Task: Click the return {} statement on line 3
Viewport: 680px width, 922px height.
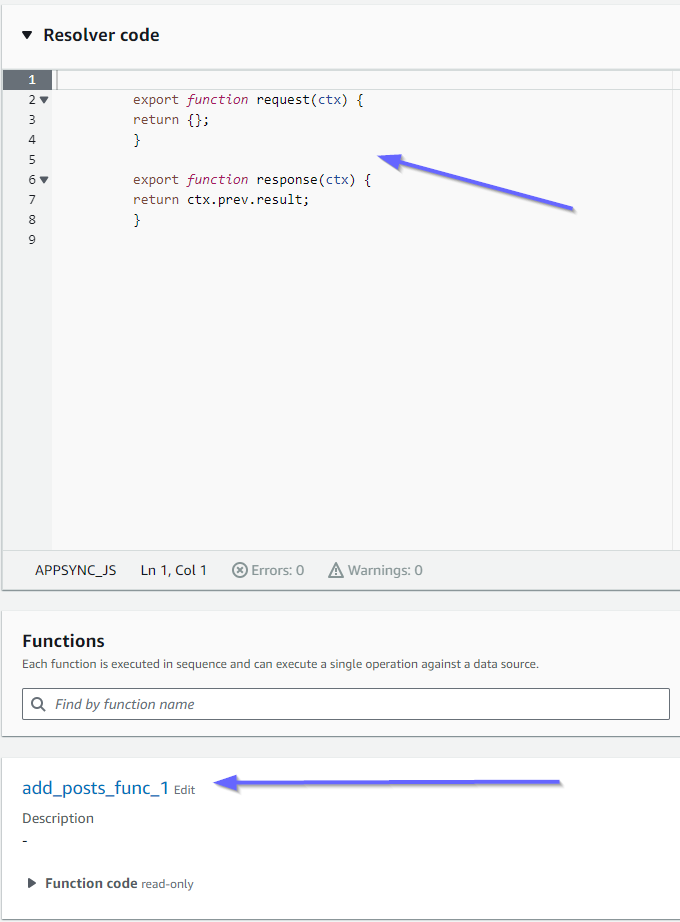Action: tap(170, 119)
